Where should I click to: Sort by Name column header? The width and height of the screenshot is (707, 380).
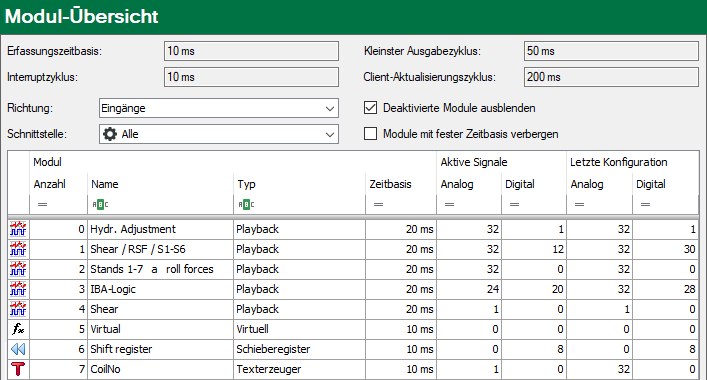tap(105, 184)
